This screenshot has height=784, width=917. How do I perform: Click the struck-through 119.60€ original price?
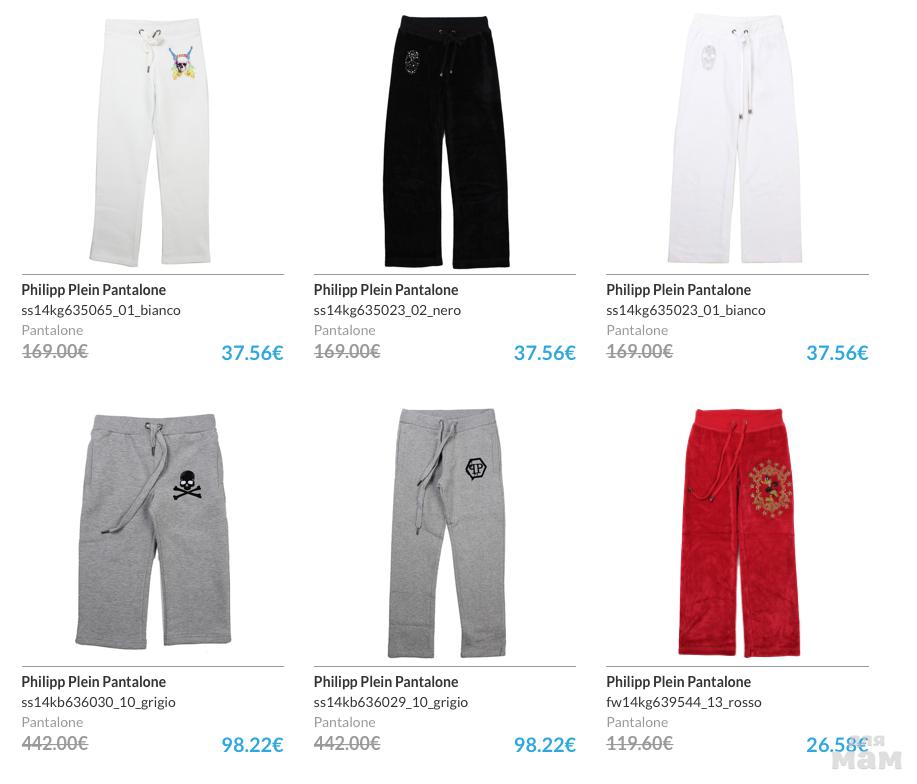click(639, 744)
